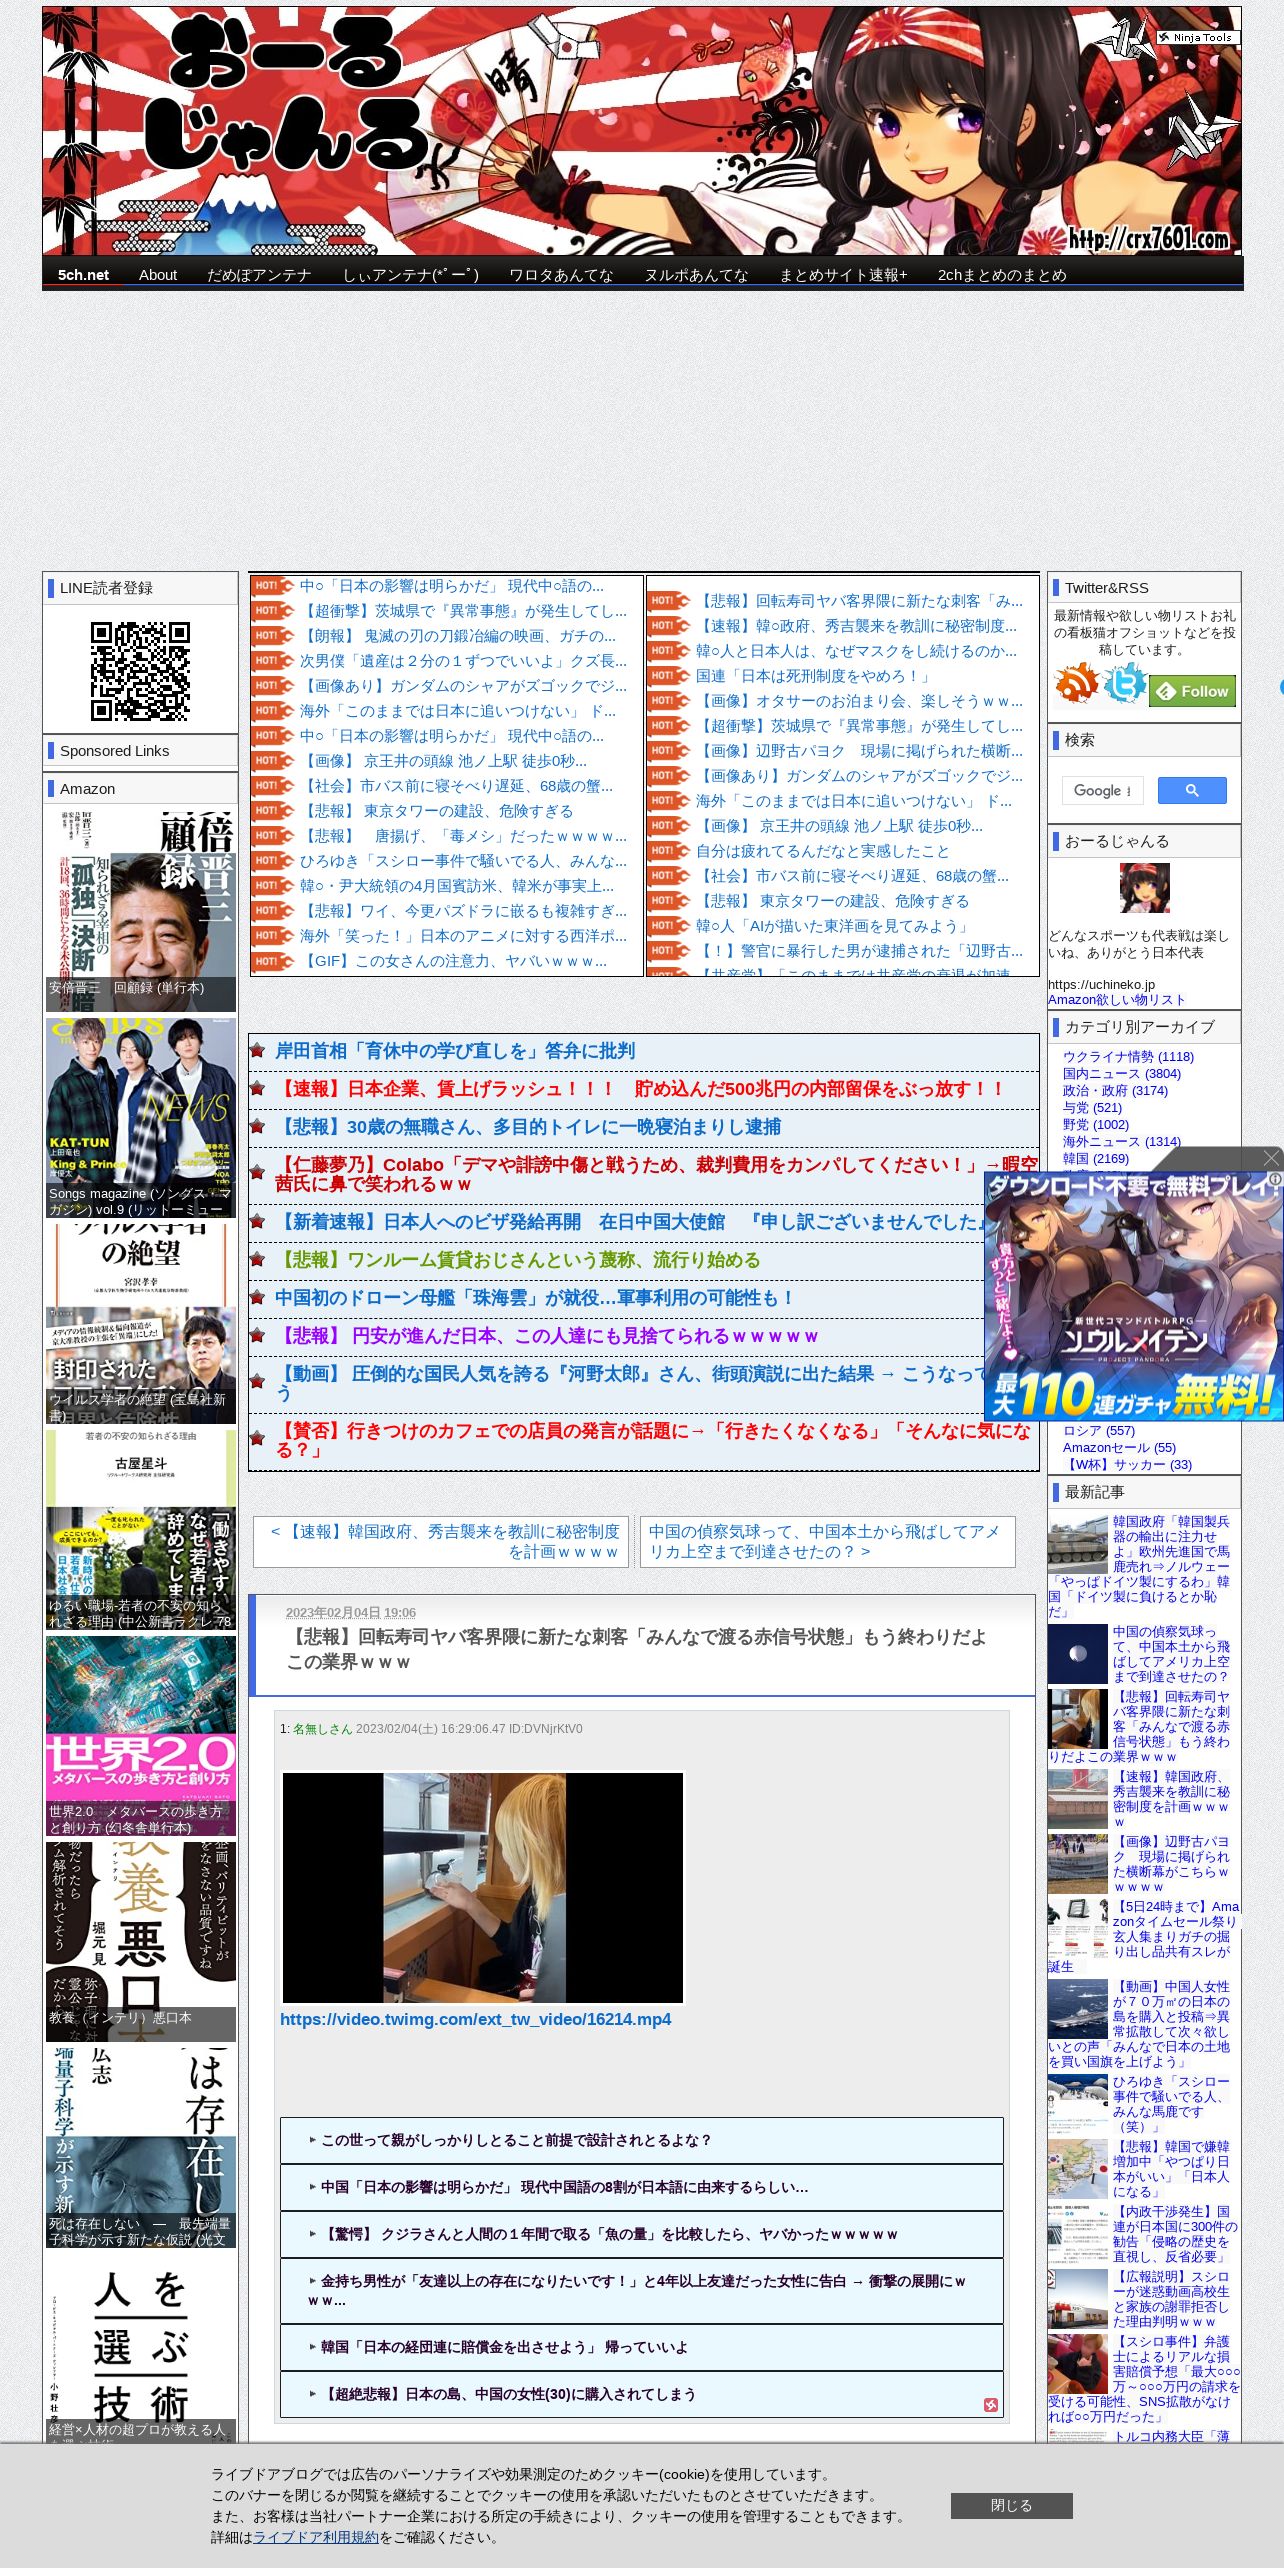
Task: Open 【速報】日本企業、賃上げラッシュ headline
Action: (x=640, y=1089)
